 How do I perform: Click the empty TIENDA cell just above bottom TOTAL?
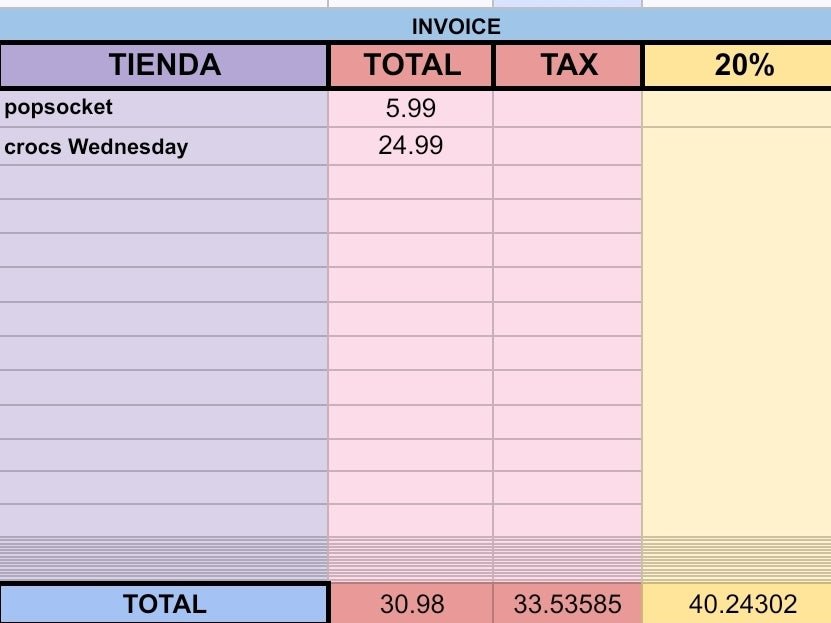click(164, 520)
